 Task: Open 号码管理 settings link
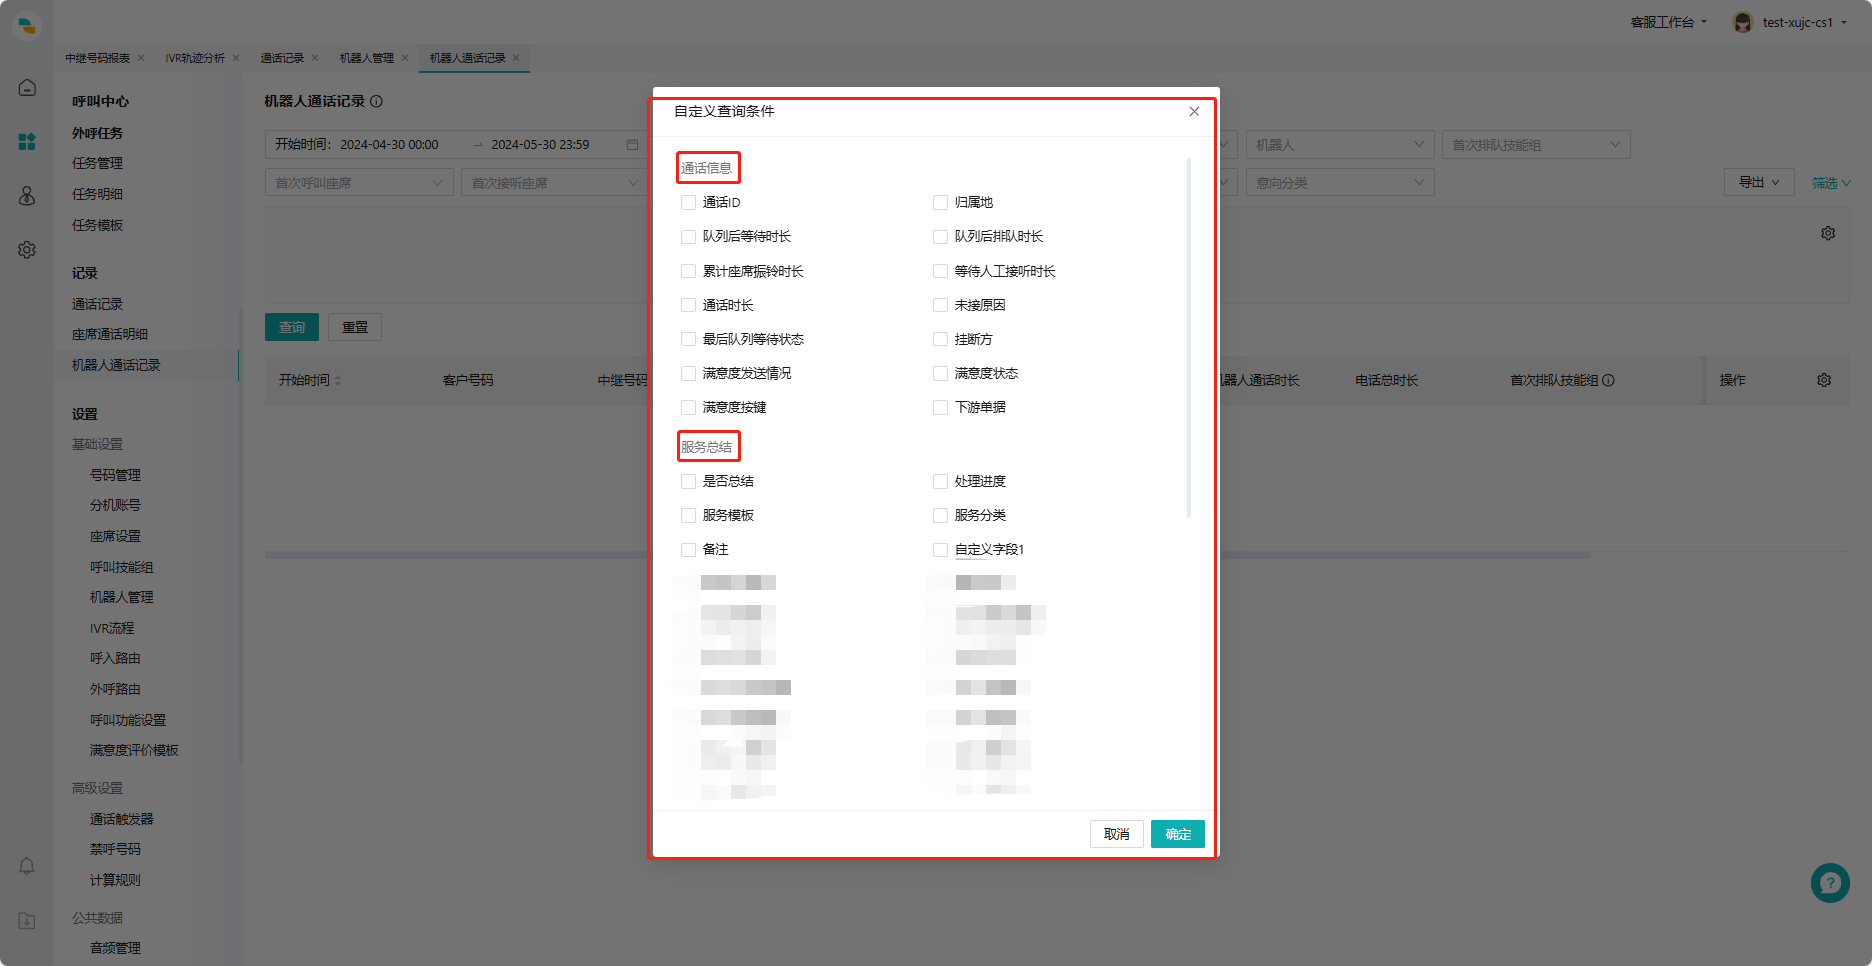coord(115,475)
